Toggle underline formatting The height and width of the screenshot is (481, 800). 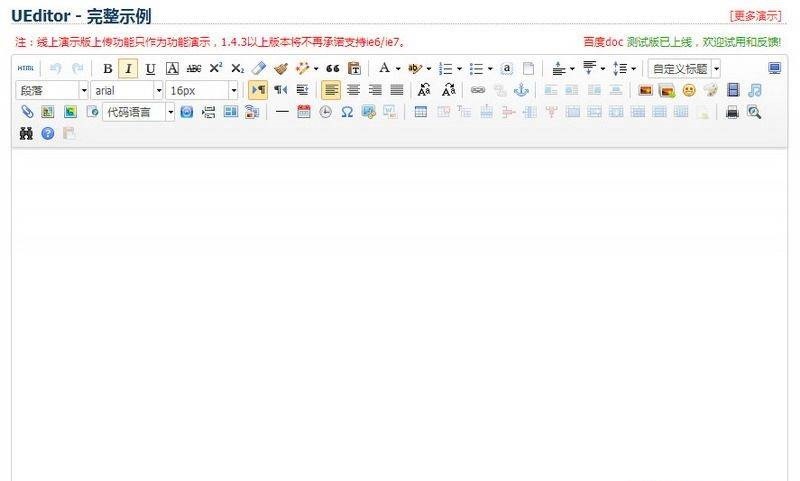150,69
